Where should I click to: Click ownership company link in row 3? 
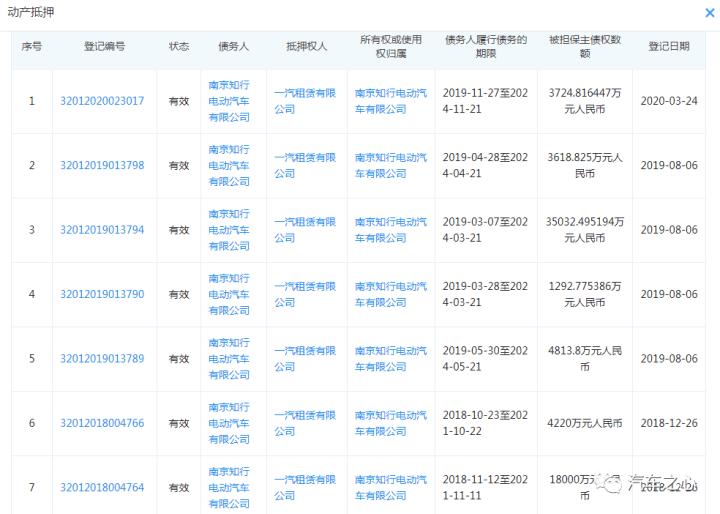tap(391, 230)
